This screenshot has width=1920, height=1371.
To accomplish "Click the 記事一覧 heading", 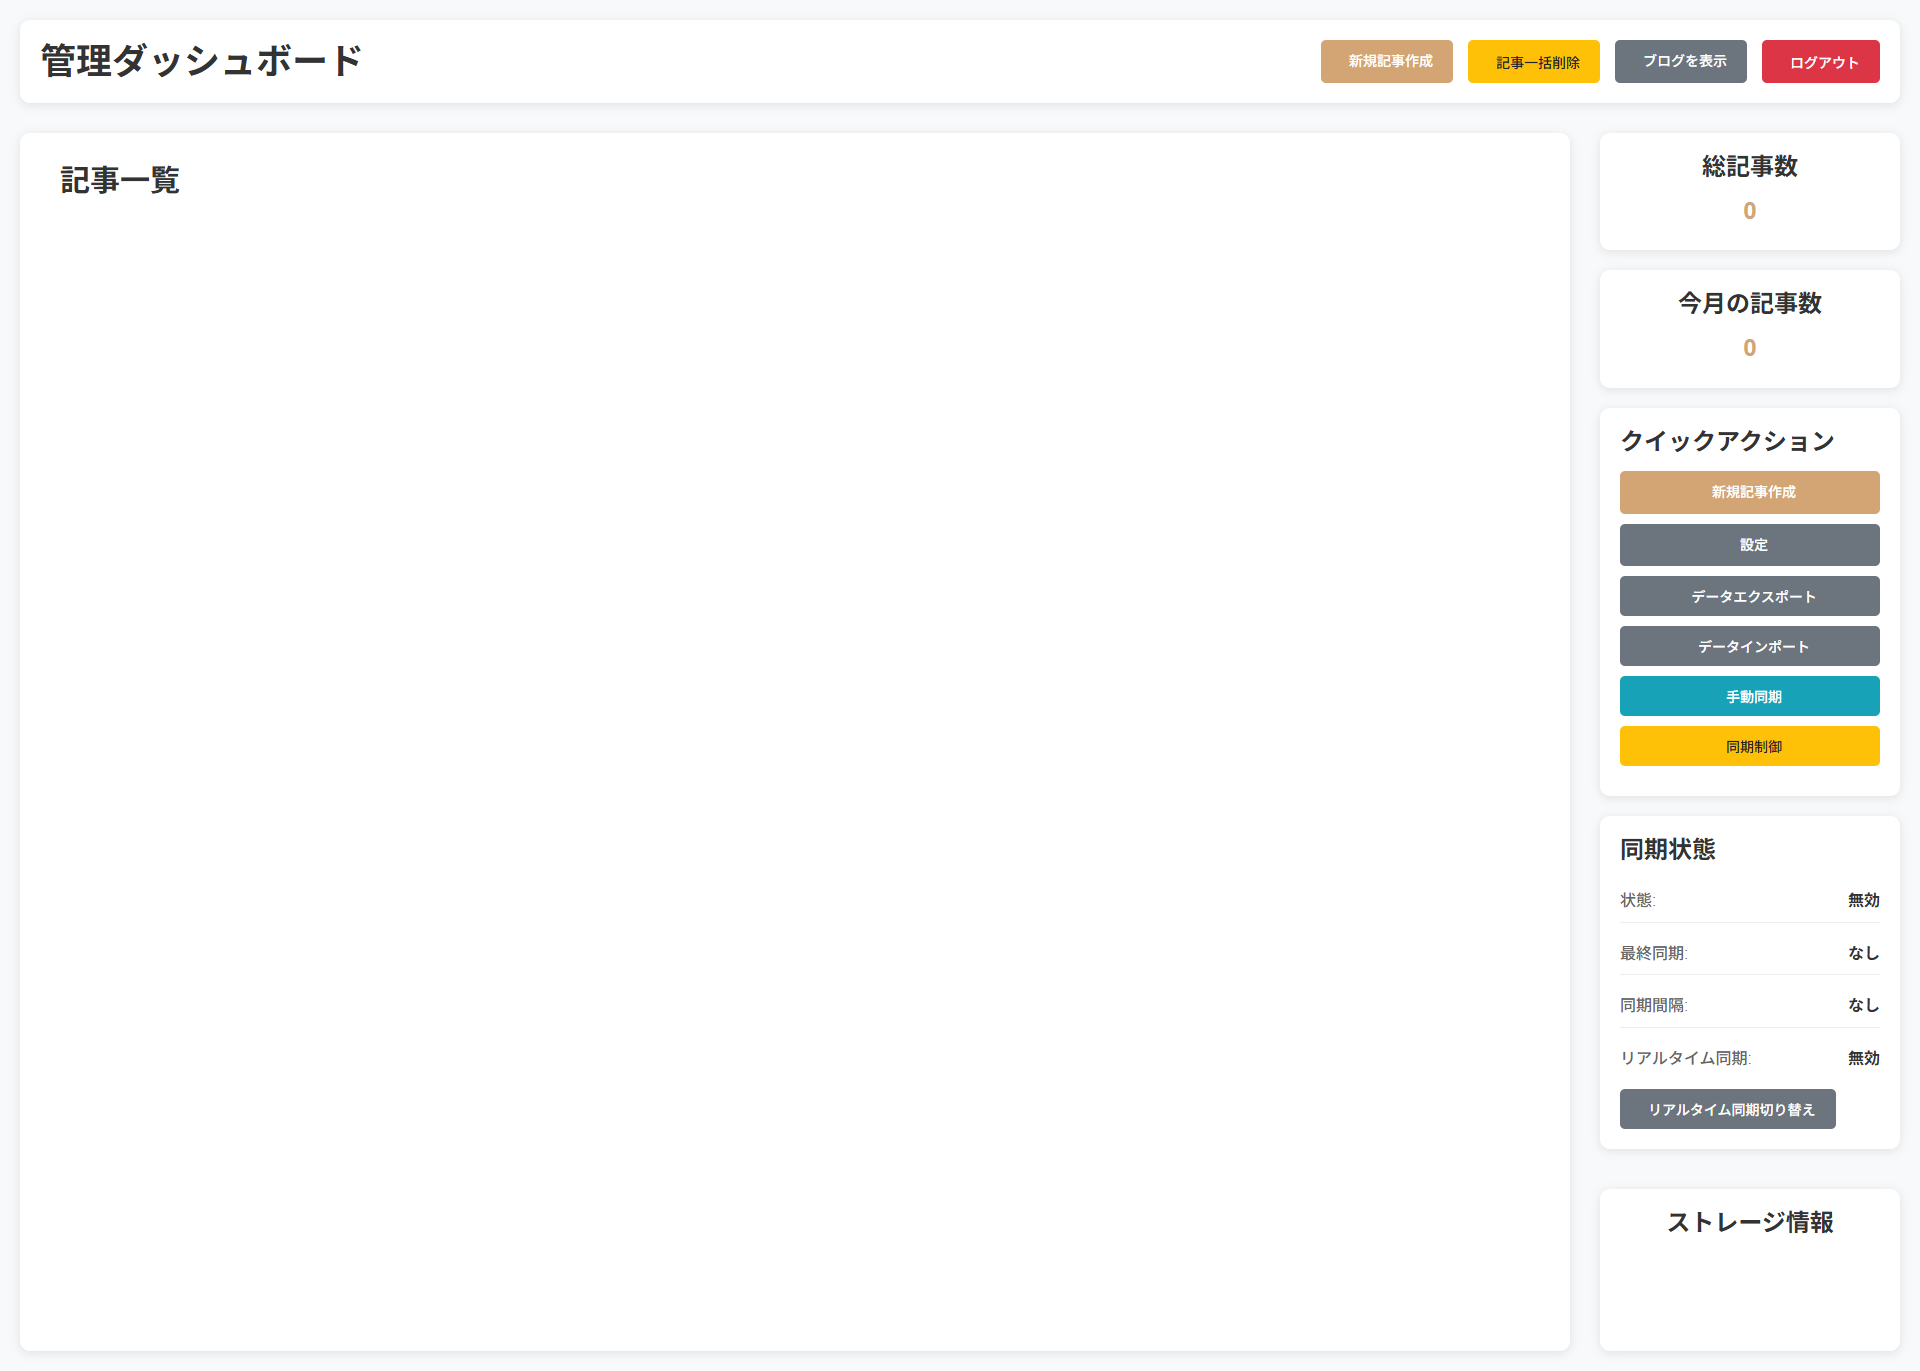I will click(x=120, y=180).
